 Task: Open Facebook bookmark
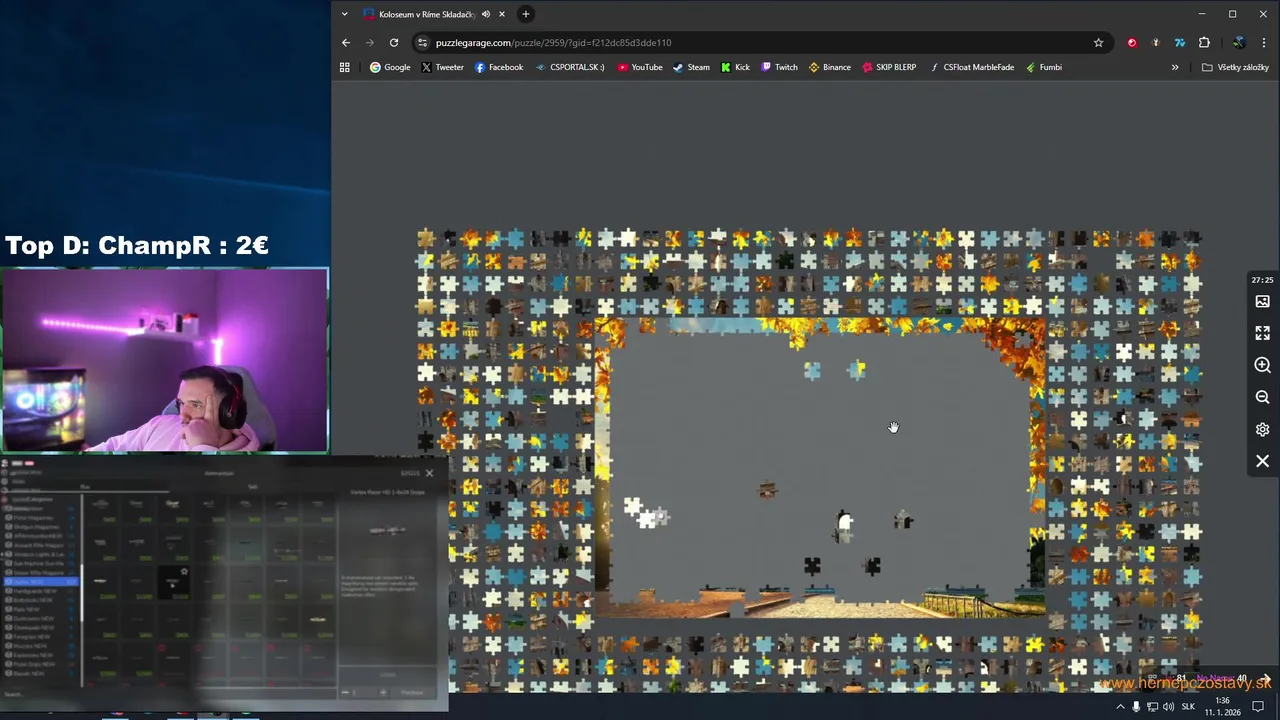pyautogui.click(x=499, y=67)
